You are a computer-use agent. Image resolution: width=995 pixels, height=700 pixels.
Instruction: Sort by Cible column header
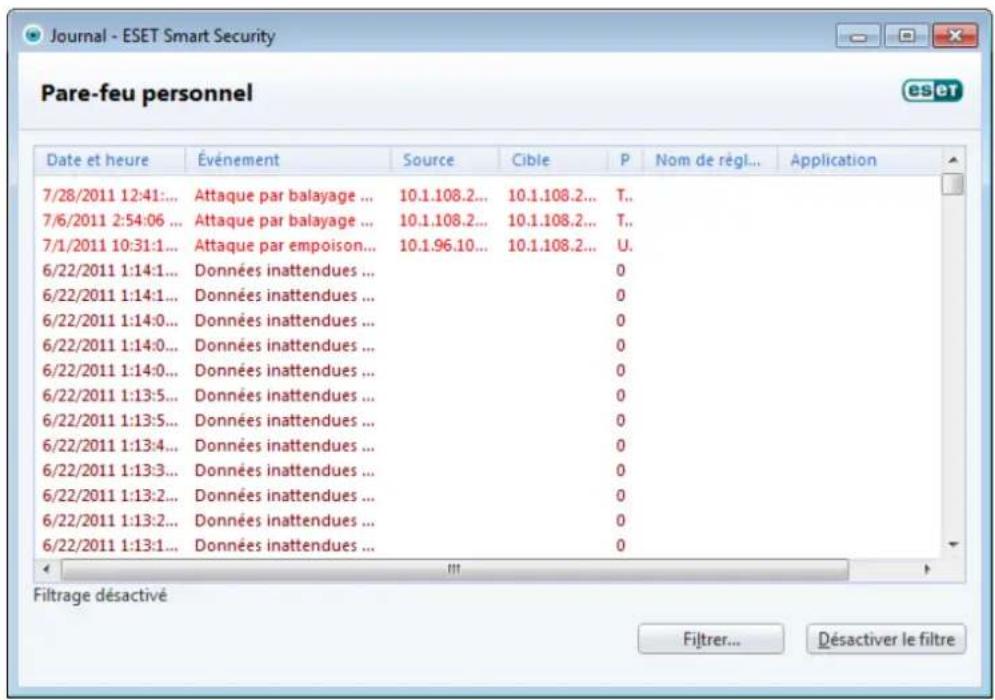coord(553,160)
